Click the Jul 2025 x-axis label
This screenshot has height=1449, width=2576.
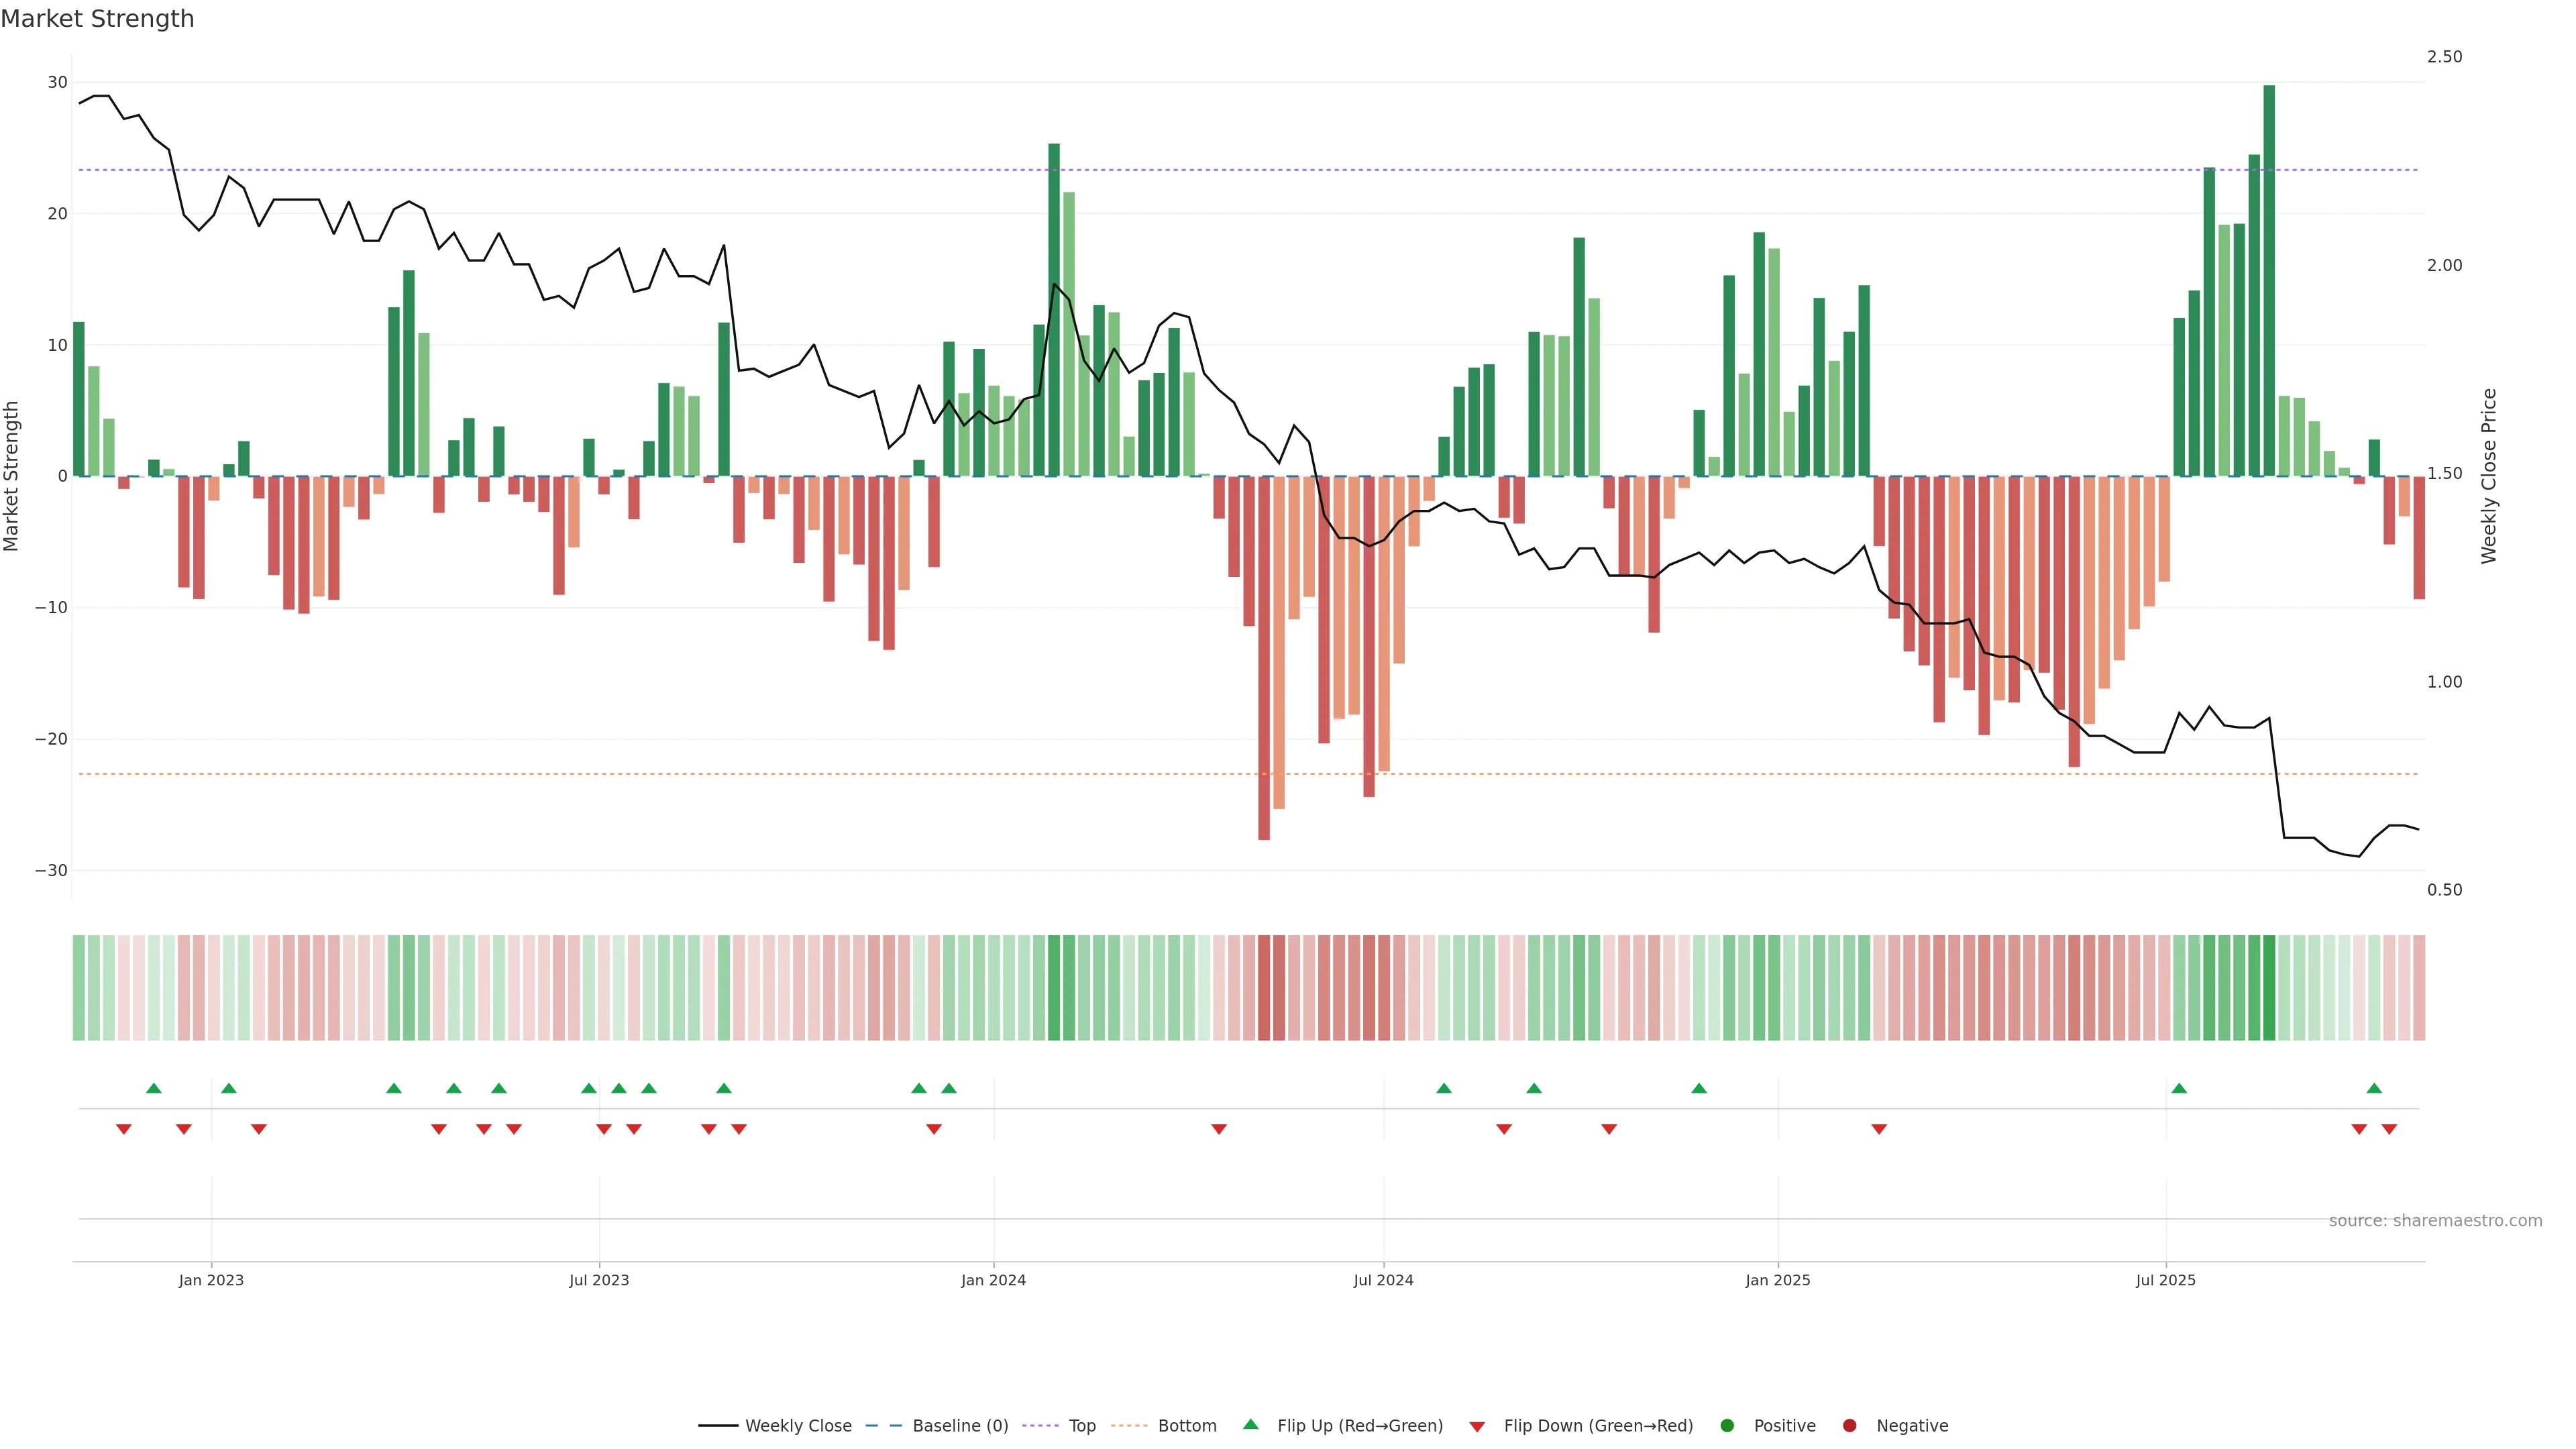point(2165,1280)
